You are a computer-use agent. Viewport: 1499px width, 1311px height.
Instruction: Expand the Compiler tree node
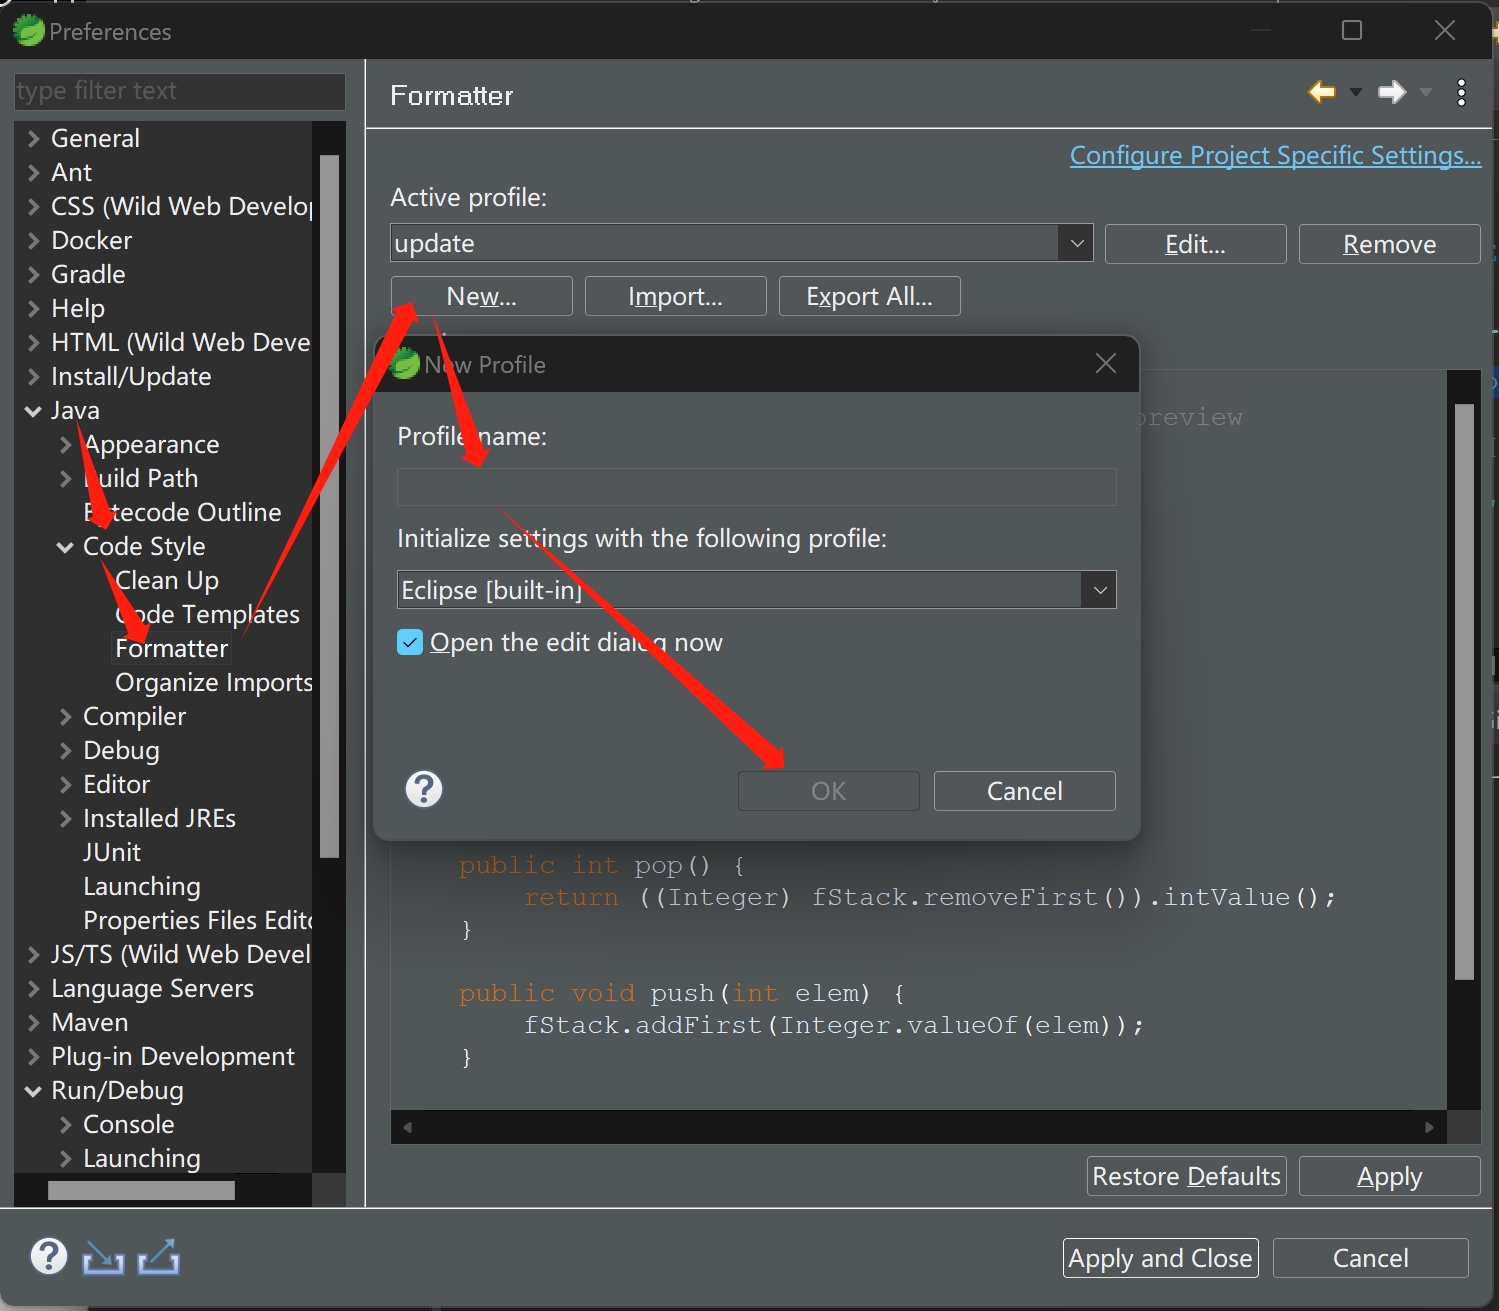click(65, 716)
